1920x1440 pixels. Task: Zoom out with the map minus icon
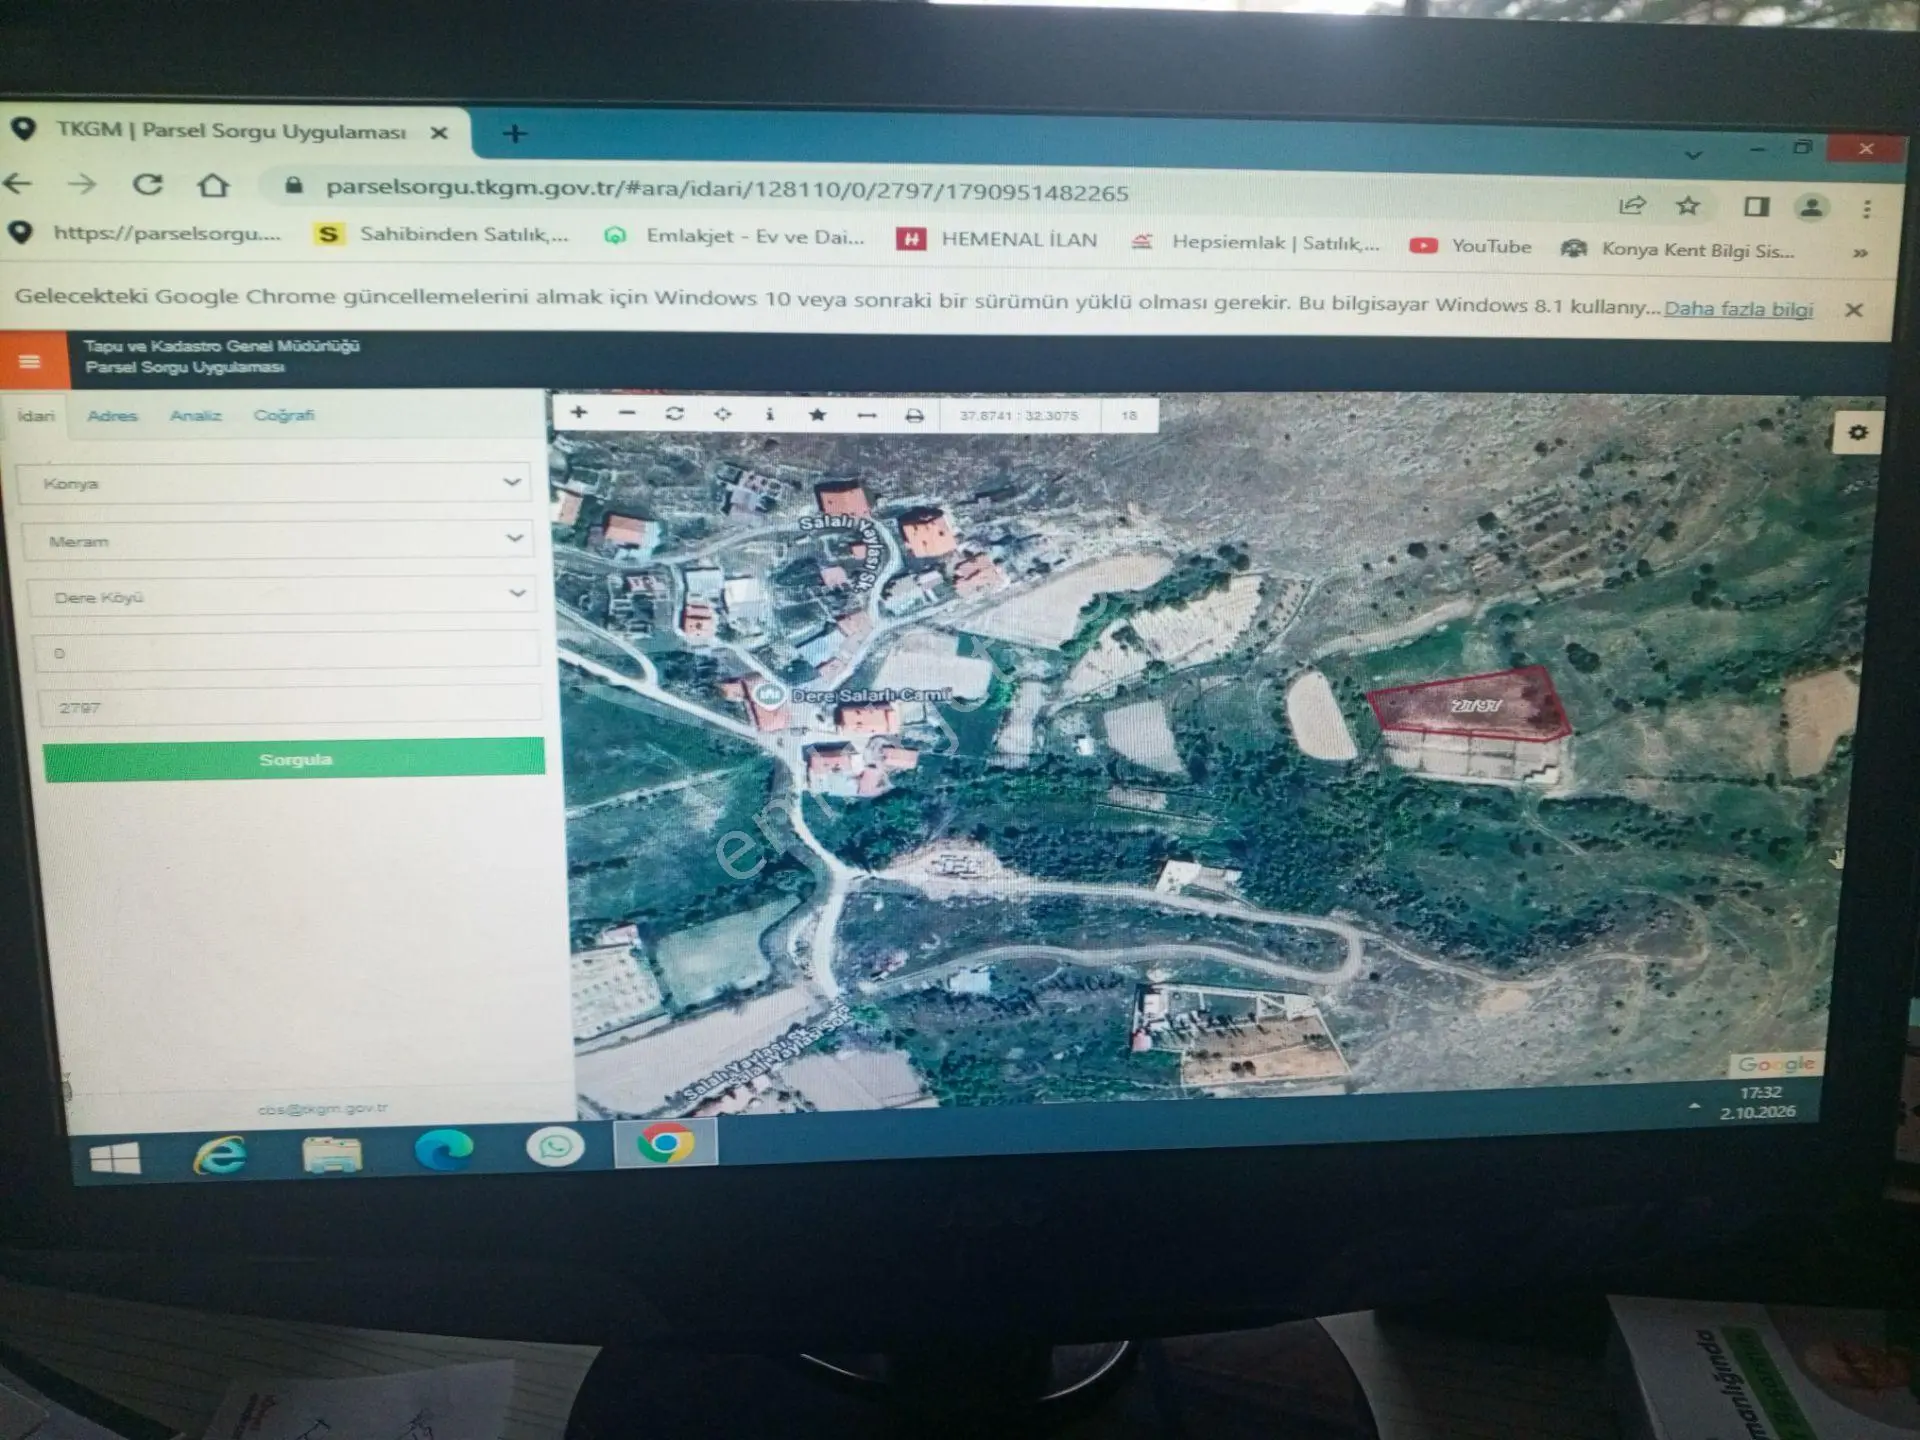pos(627,412)
